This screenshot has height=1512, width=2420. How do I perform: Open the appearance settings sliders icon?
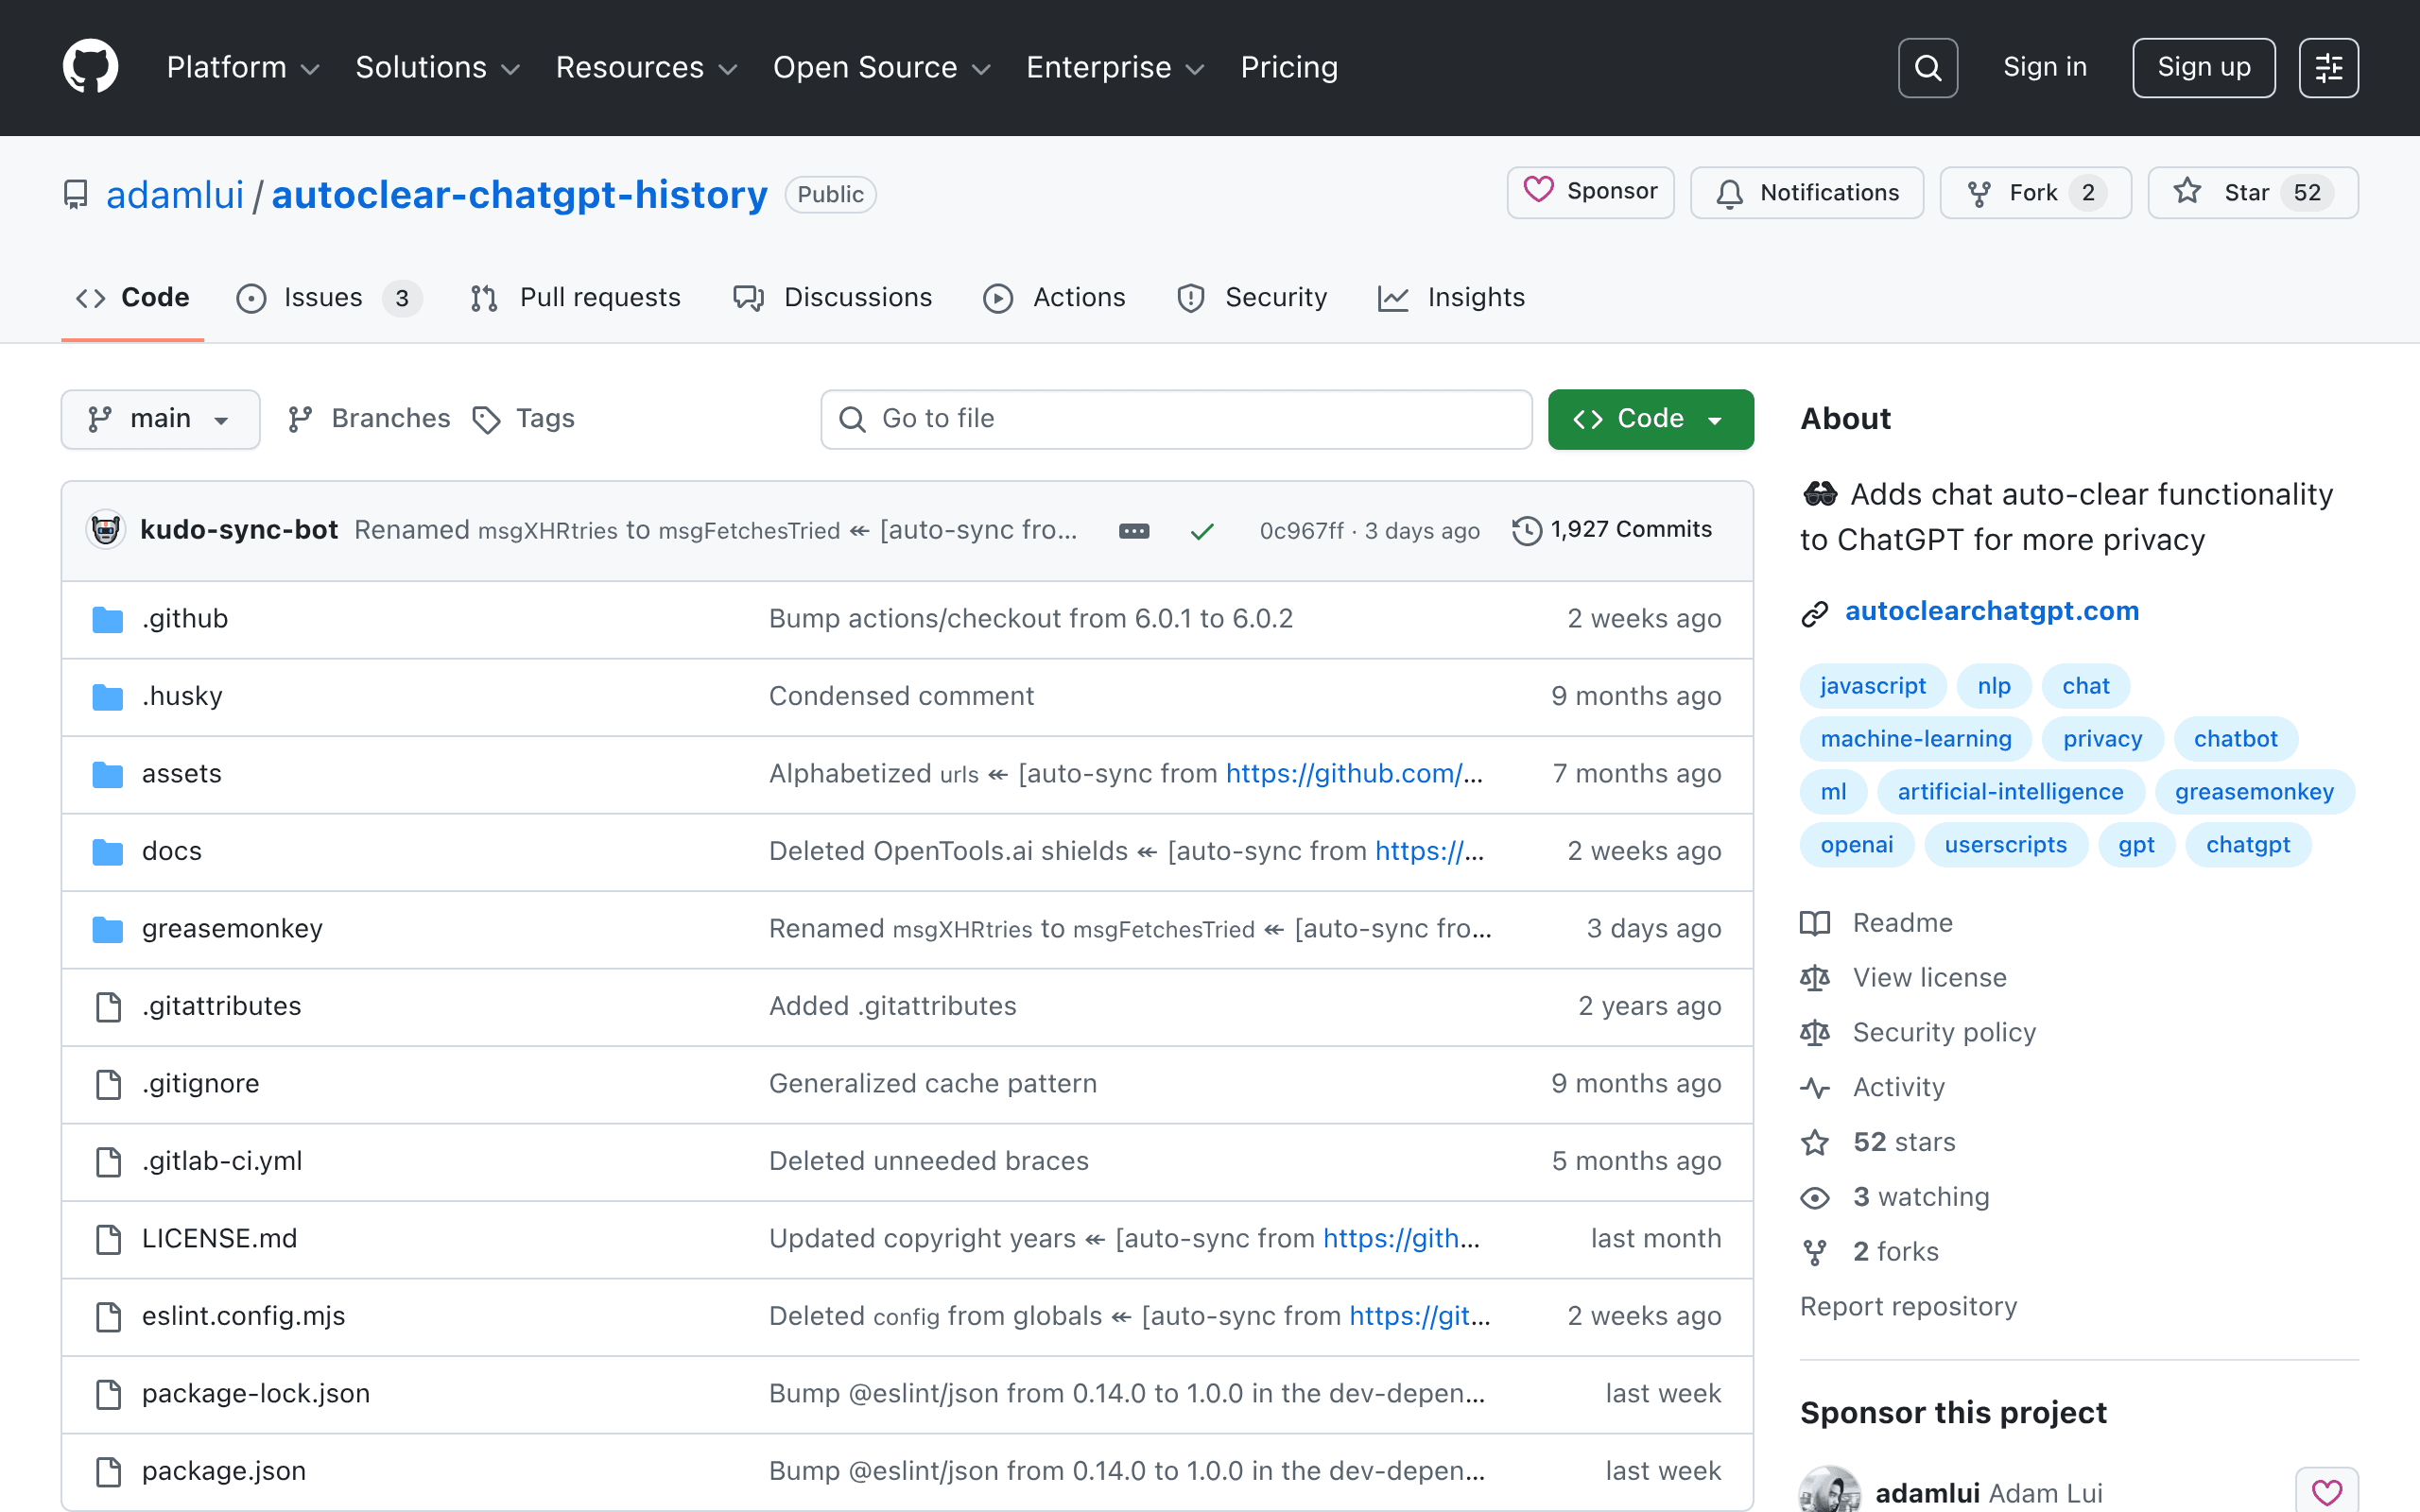(x=2328, y=68)
